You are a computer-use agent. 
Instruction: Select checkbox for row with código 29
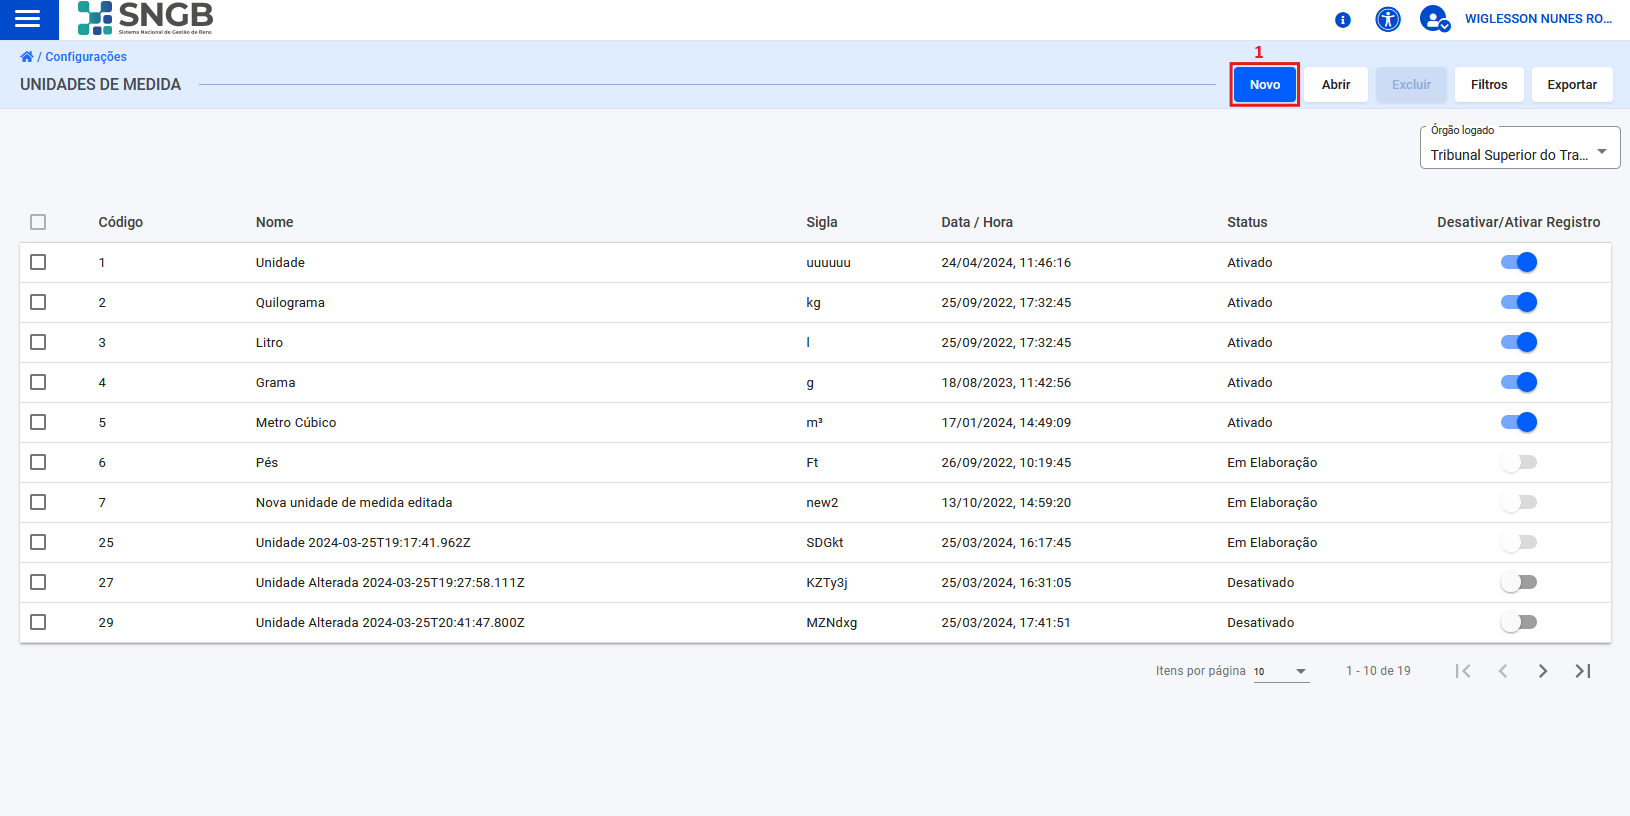(x=38, y=622)
